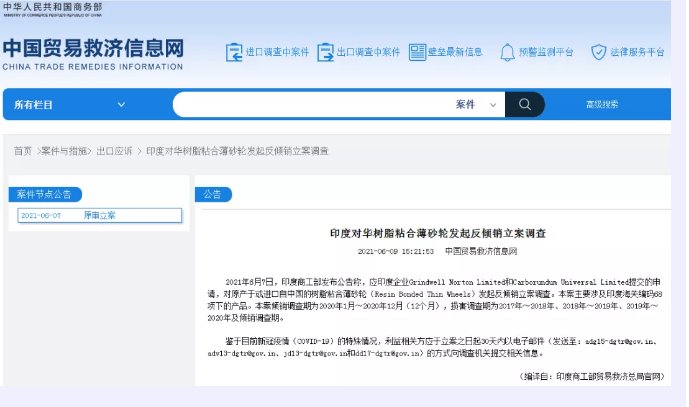Viewport: 689px width, 407px height.
Task: Navigate to 出口应诉 breadcrumb link
Action: click(x=114, y=151)
